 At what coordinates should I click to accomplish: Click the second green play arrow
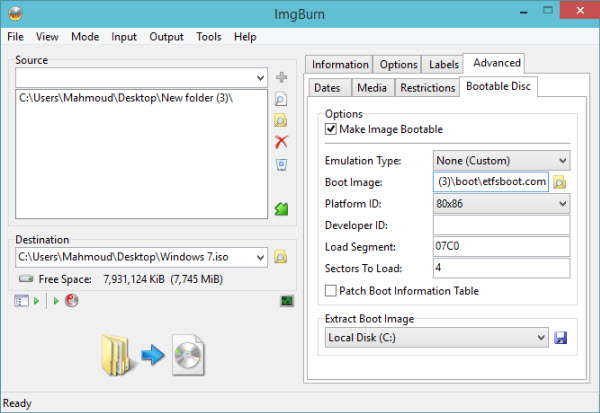[x=56, y=301]
